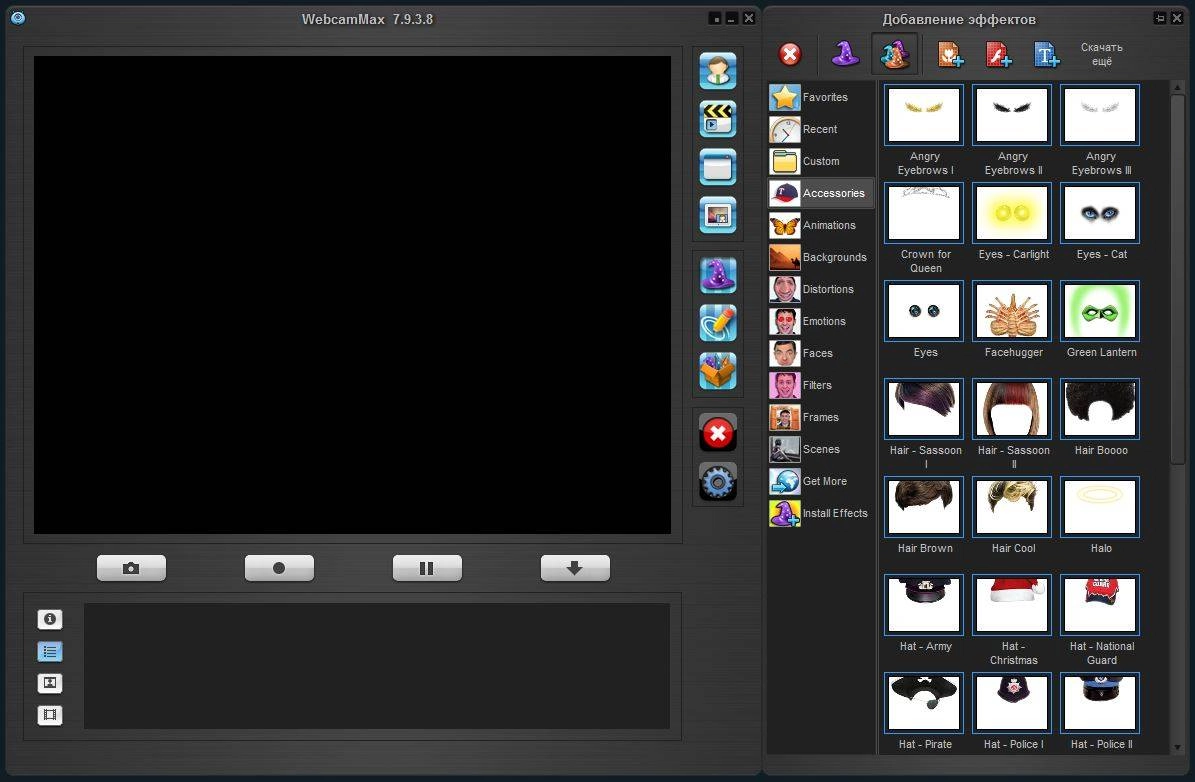Click the add Flash effect icon

(x=998, y=55)
